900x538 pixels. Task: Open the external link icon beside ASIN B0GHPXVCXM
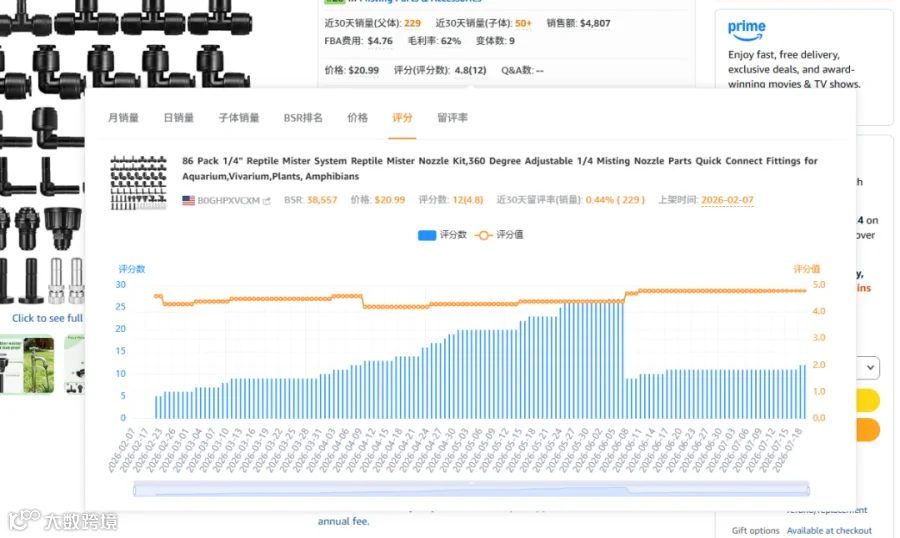click(x=266, y=200)
